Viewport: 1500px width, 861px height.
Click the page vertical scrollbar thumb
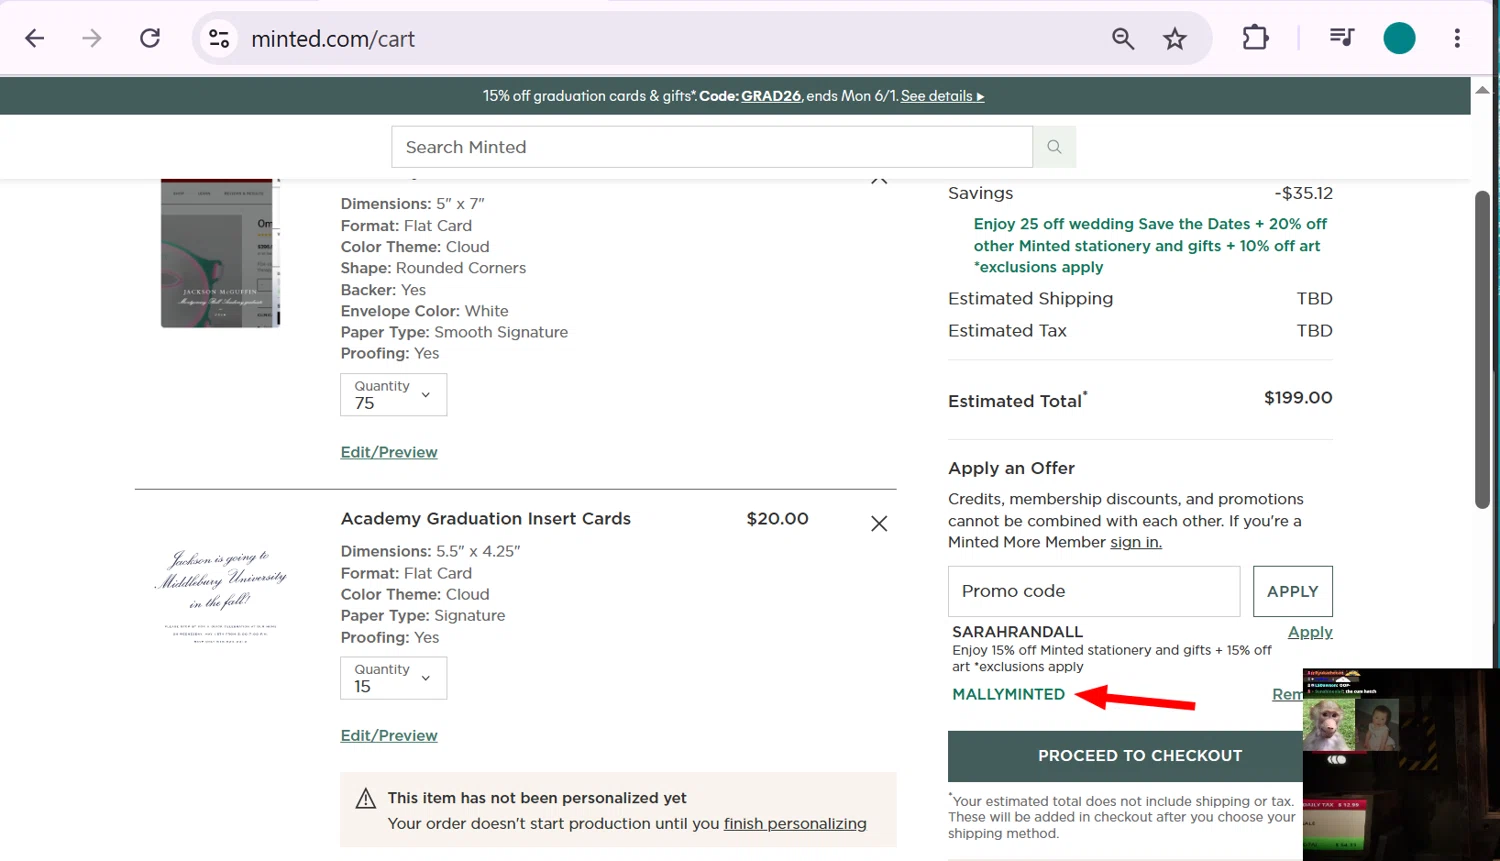tap(1483, 350)
